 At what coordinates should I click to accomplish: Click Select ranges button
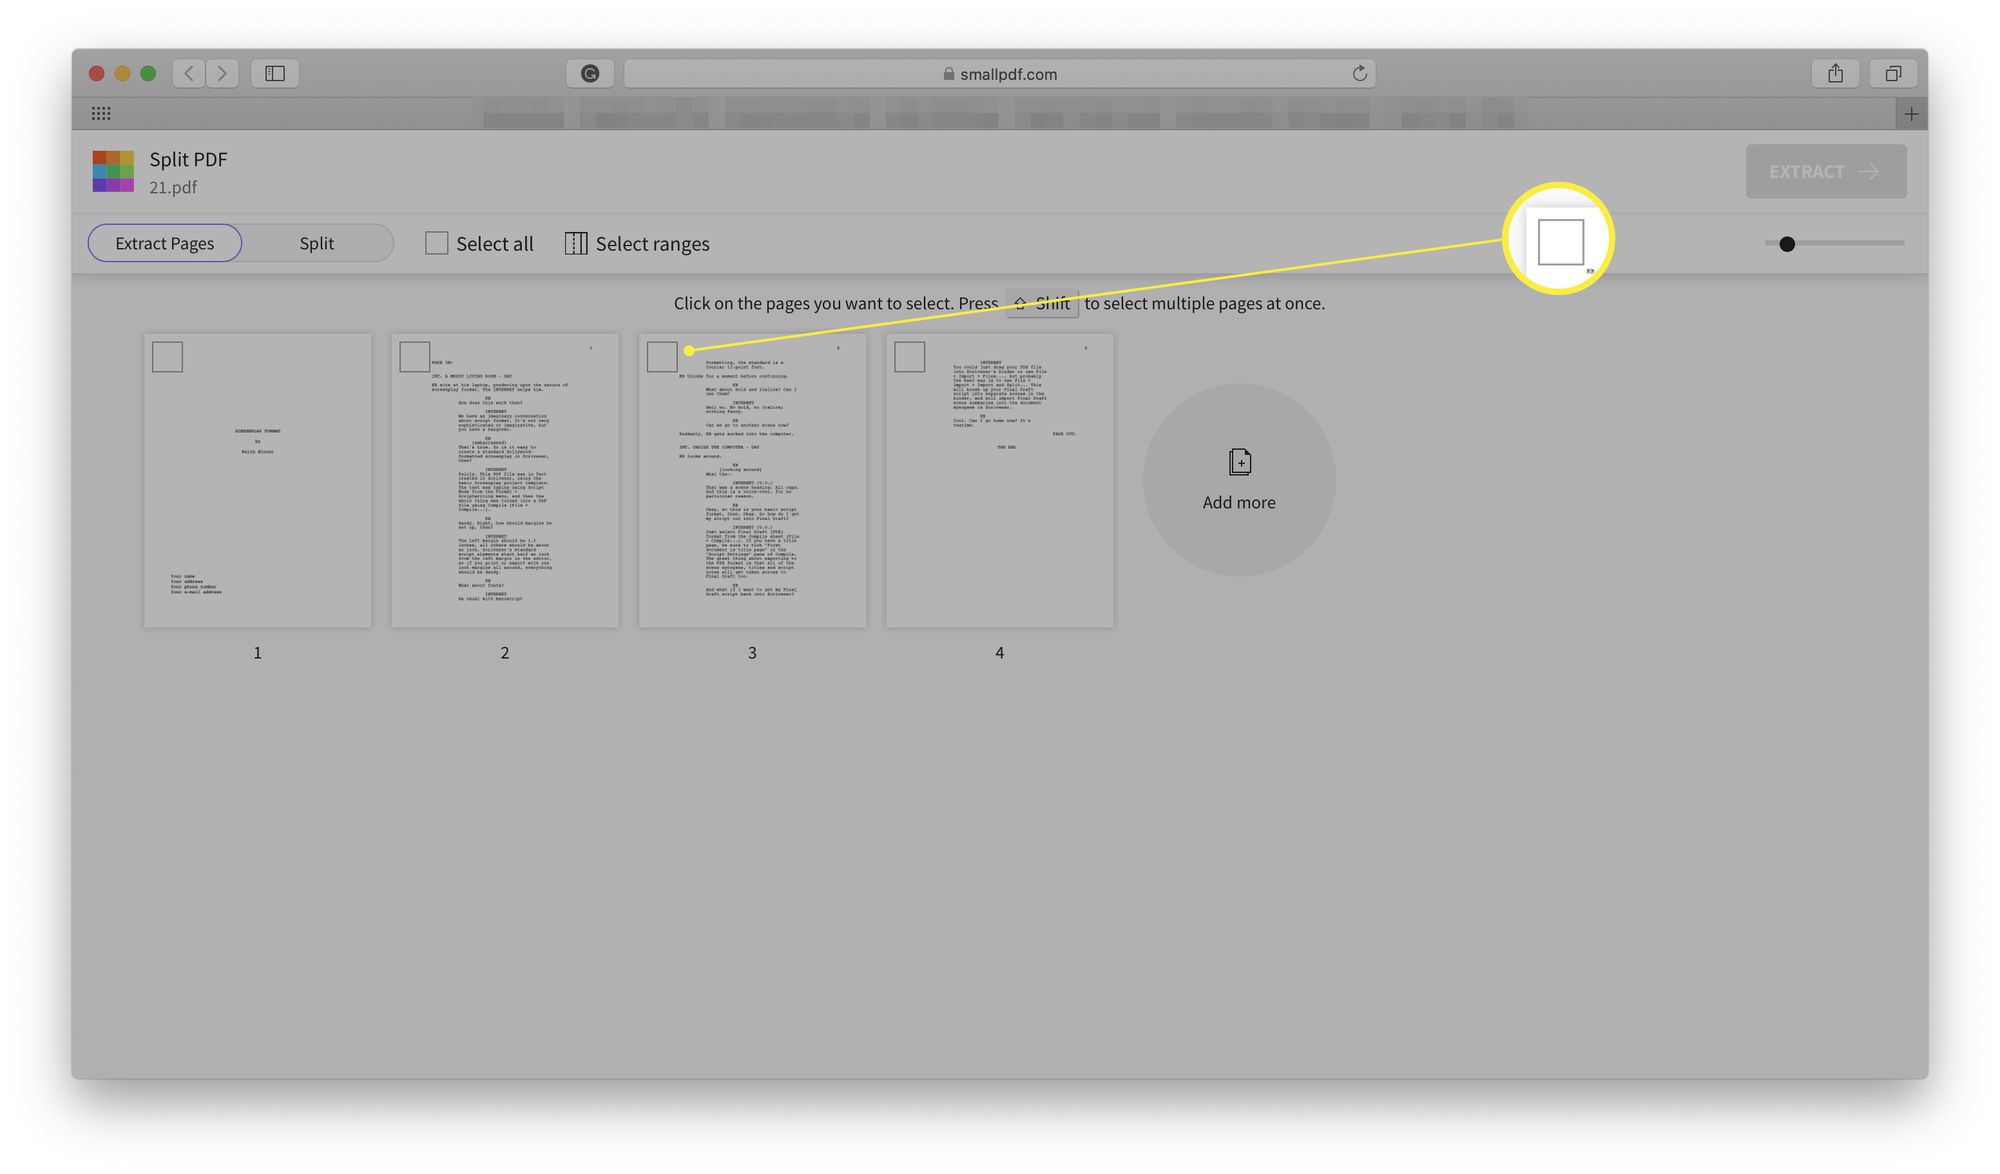(635, 242)
